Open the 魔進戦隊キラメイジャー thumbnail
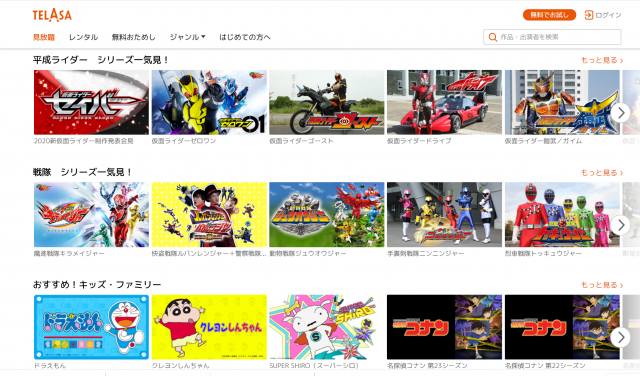The width and height of the screenshot is (640, 376). coord(91,214)
